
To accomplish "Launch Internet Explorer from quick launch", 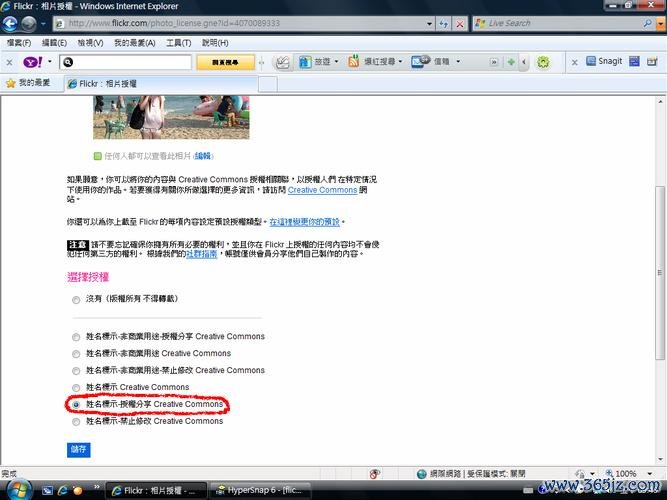I will click(x=63, y=491).
